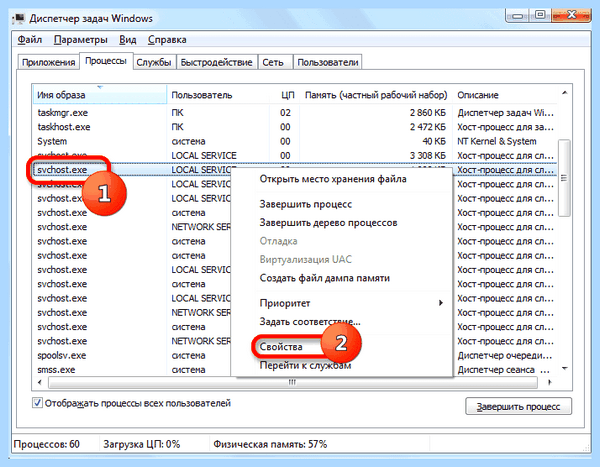Click the NT Kernel & System description
This screenshot has height=467, width=600.
pyautogui.click(x=497, y=141)
